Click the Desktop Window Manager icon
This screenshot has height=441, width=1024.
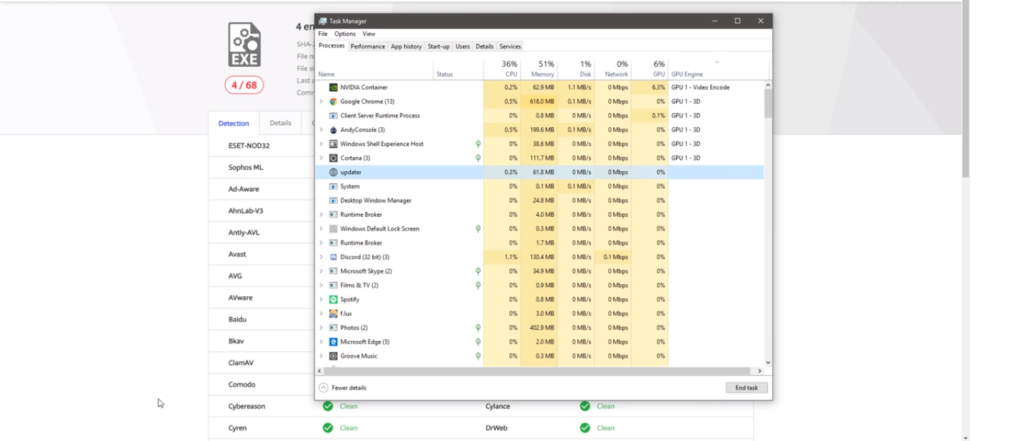coord(333,201)
